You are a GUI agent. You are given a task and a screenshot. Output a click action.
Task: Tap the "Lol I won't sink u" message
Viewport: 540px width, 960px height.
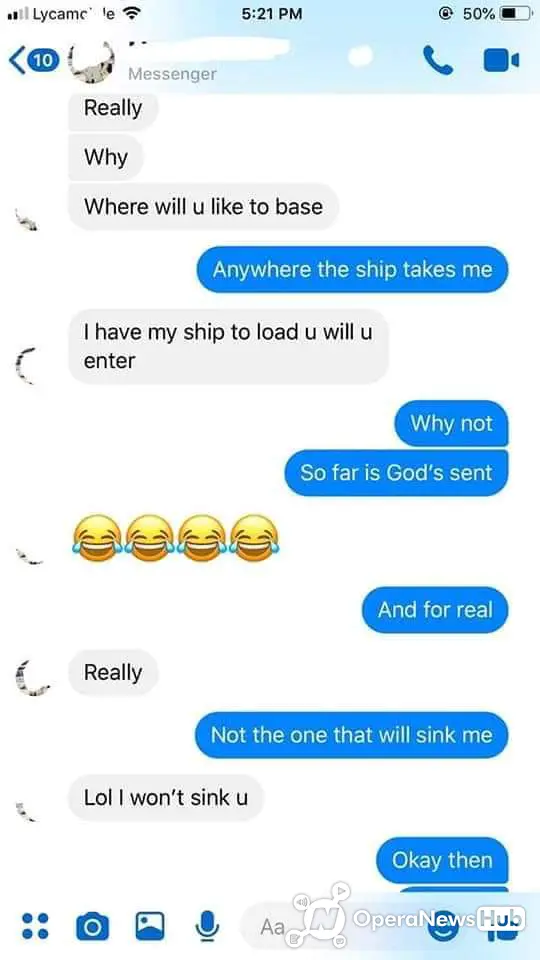pyautogui.click(x=166, y=798)
